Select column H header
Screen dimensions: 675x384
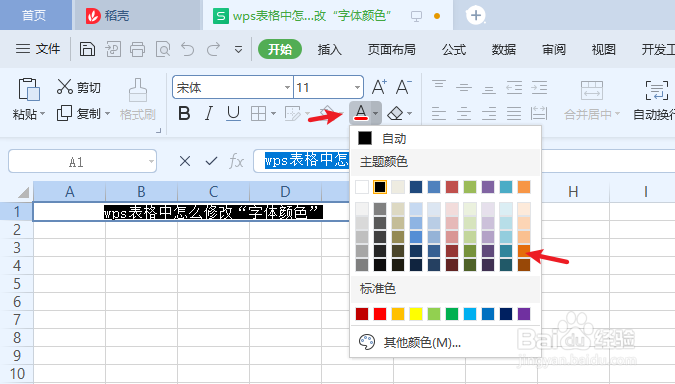573,192
